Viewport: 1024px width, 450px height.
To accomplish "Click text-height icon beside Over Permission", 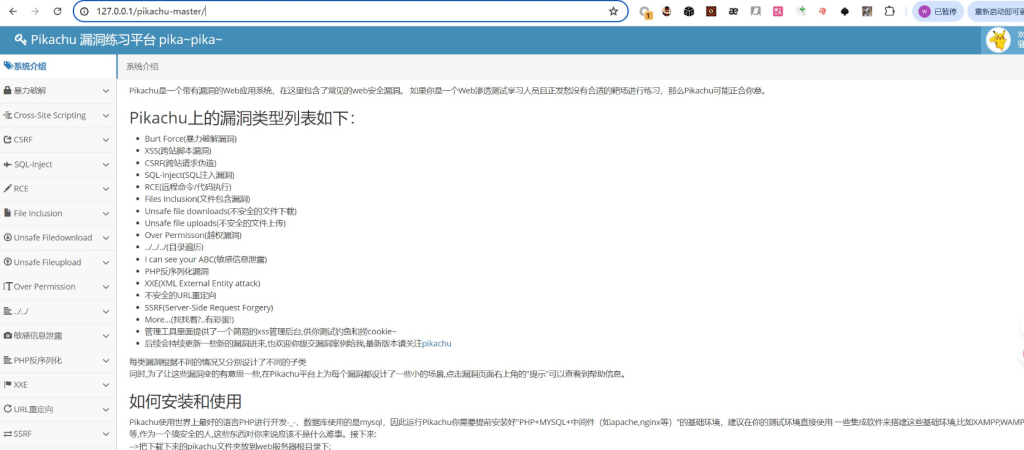I will (x=8, y=287).
